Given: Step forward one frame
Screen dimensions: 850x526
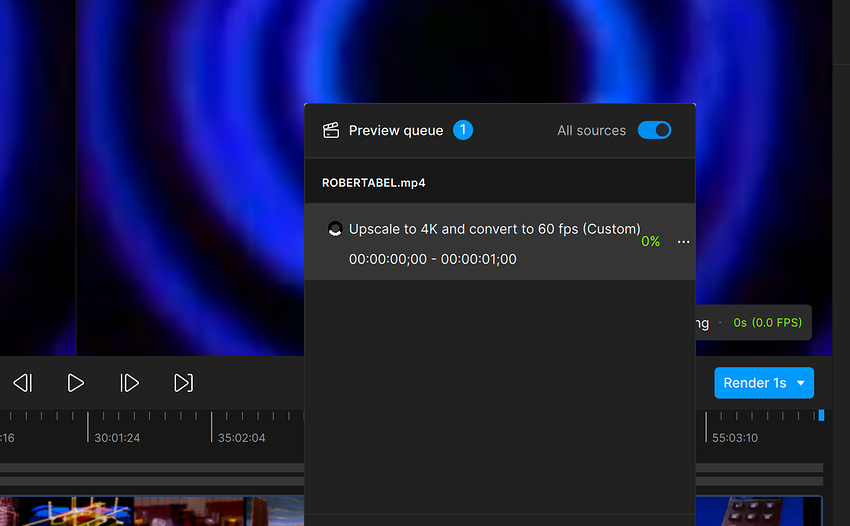Looking at the screenshot, I should (x=130, y=383).
